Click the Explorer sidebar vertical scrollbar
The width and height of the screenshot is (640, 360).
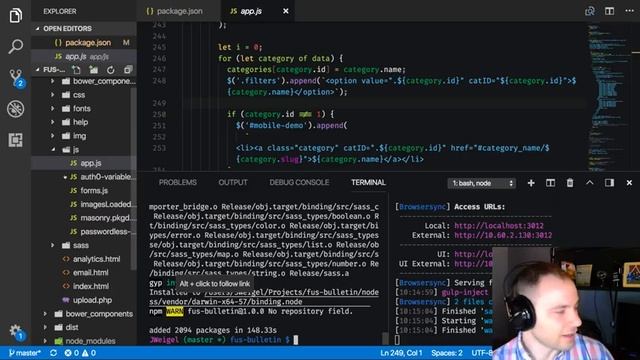point(133,179)
